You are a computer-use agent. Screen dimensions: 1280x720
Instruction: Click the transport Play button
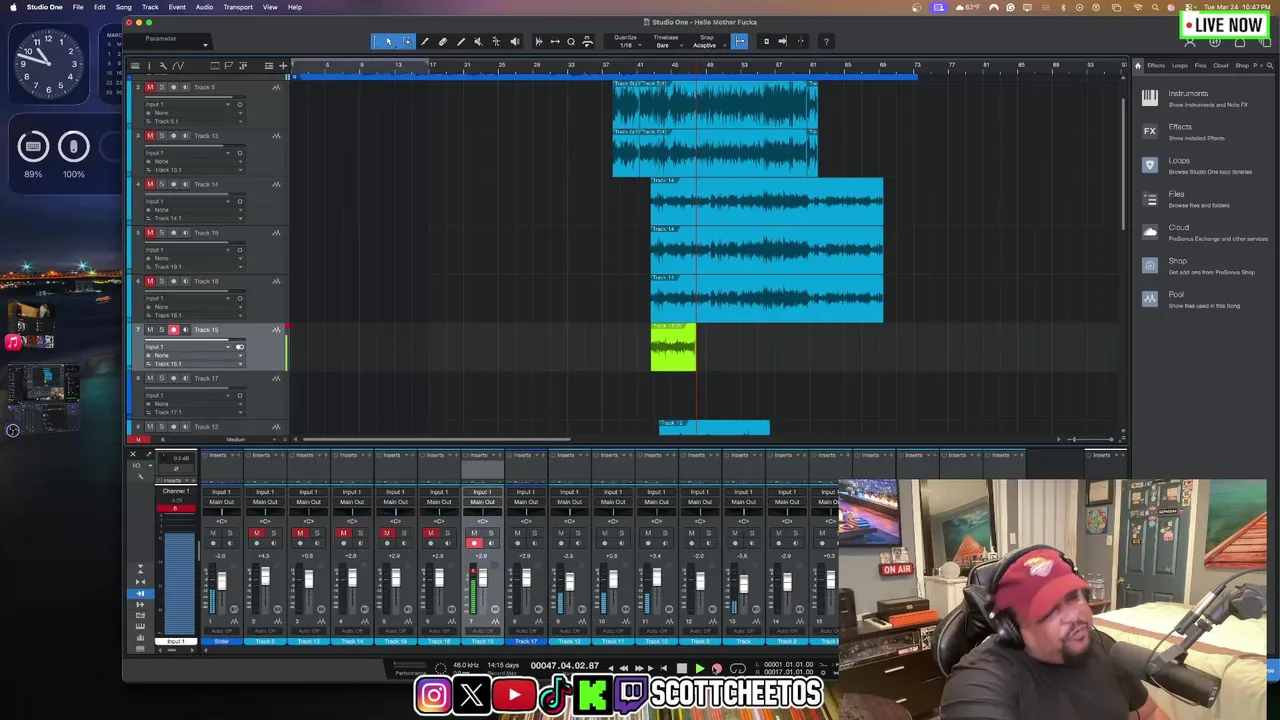tap(699, 668)
